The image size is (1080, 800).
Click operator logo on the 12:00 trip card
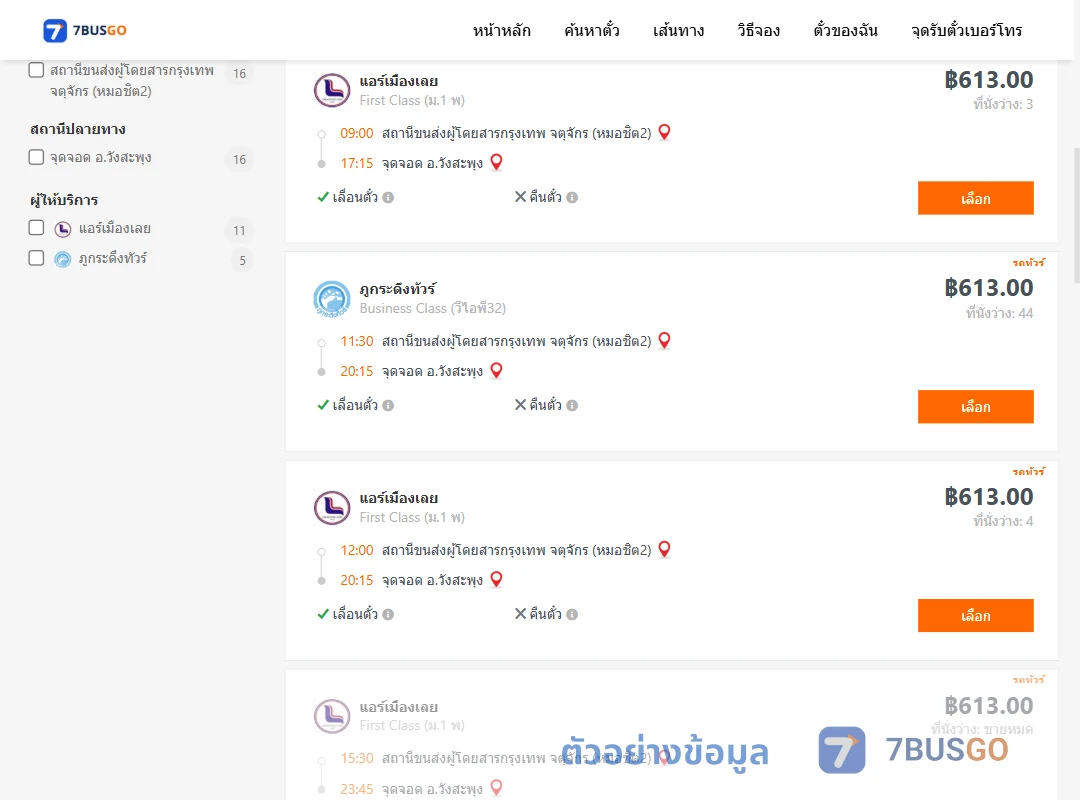(x=332, y=508)
